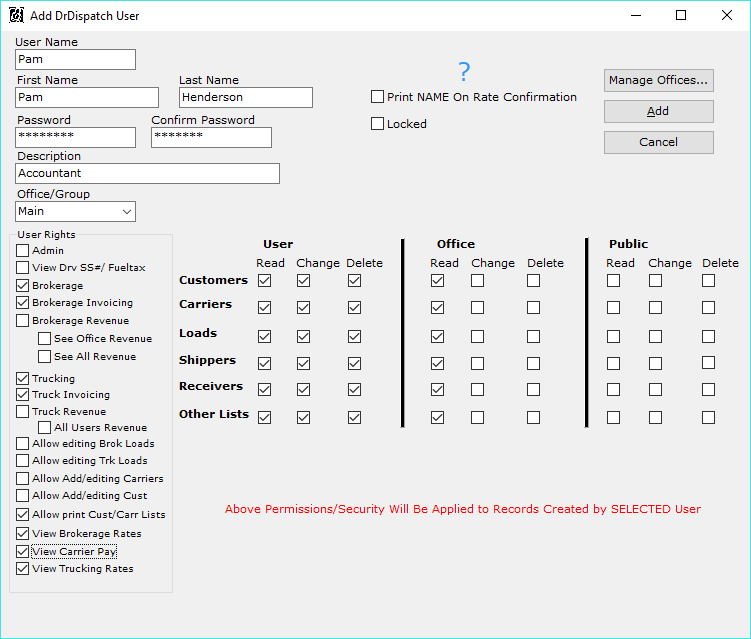
Task: Uncheck Office Read for Loads
Action: click(437, 337)
